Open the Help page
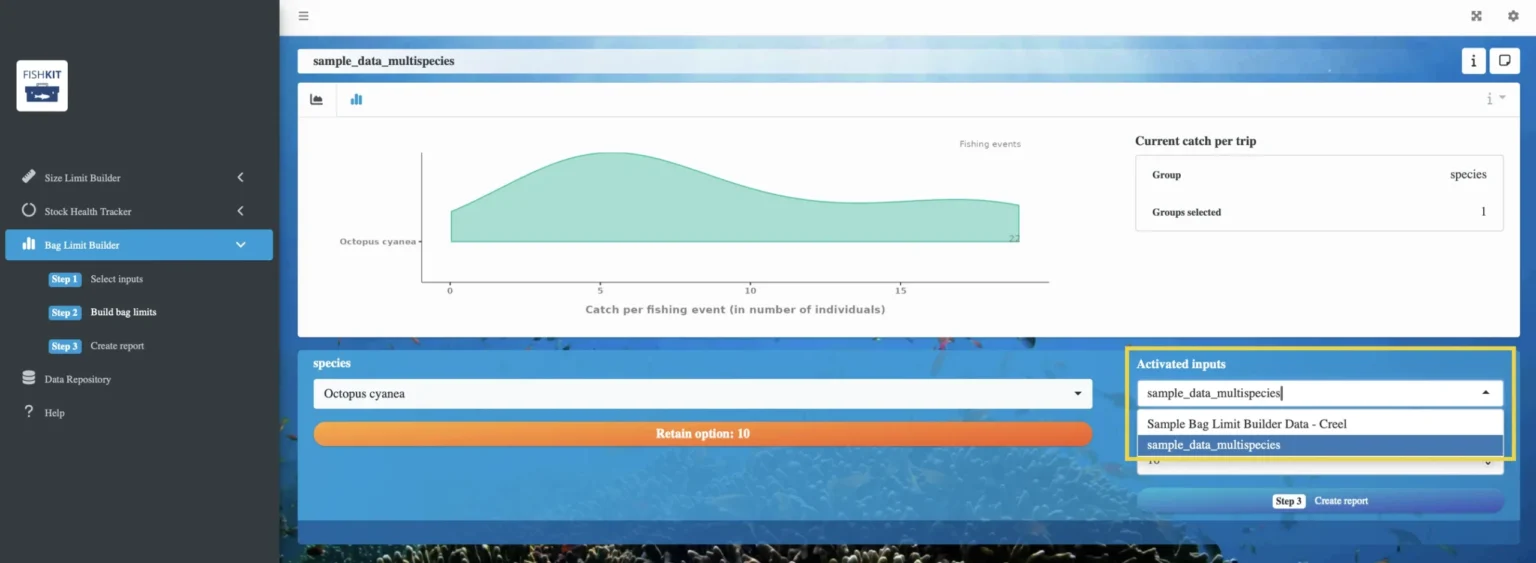The image size is (1536, 563). pos(54,413)
